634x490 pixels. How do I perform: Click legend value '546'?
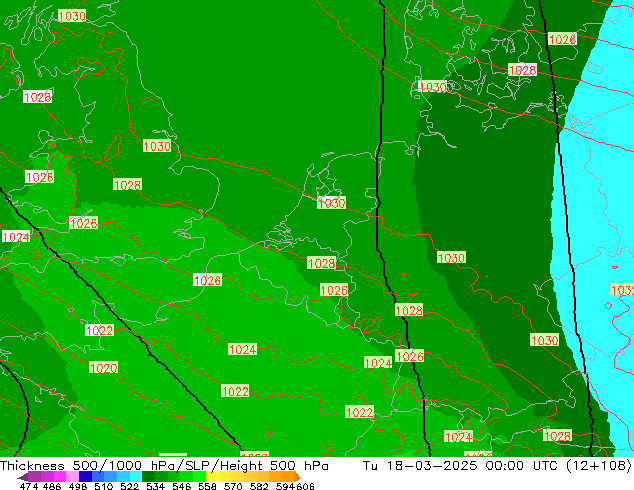[181, 486]
